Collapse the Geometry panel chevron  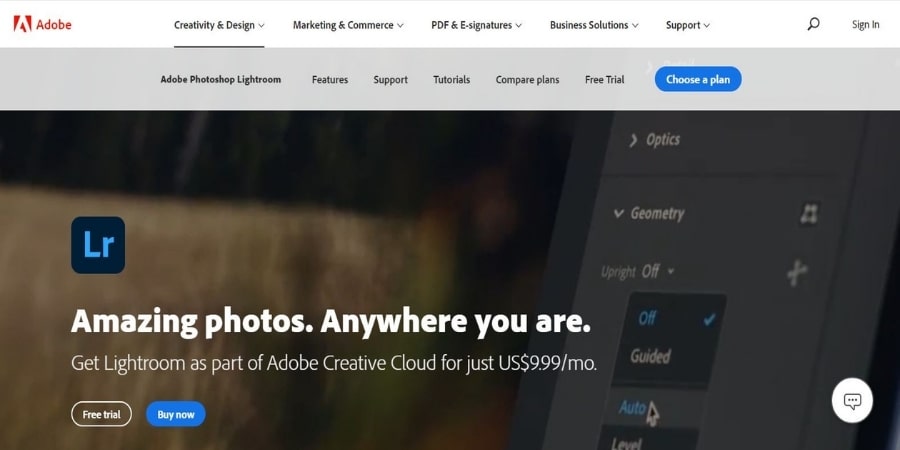(619, 214)
